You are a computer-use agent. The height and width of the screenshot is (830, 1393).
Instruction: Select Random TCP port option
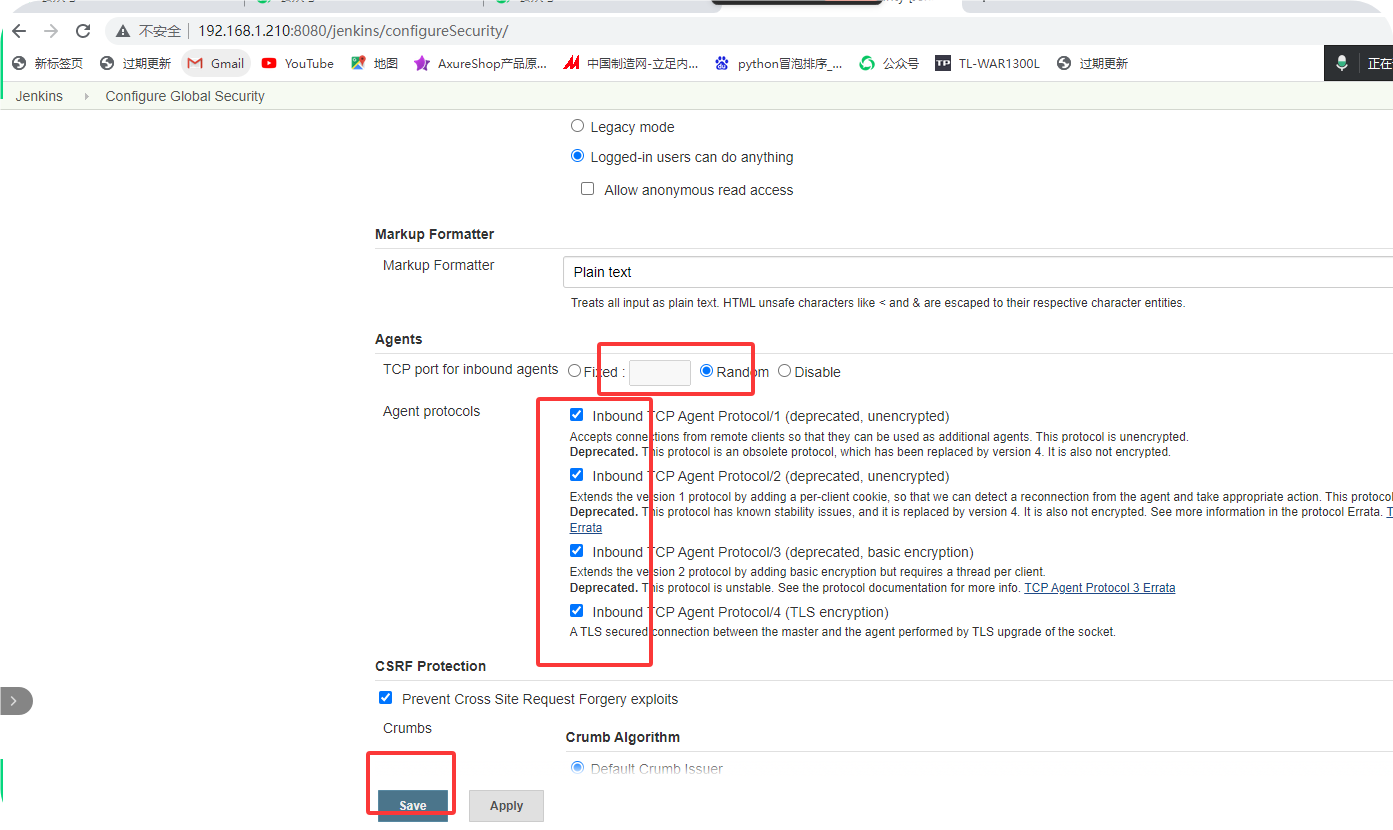pyautogui.click(x=707, y=371)
